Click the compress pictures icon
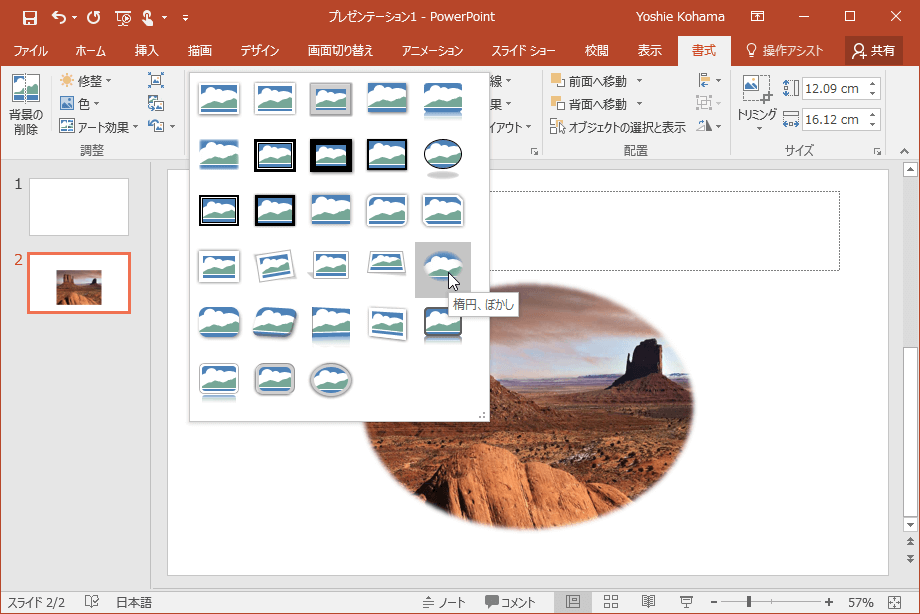 (x=155, y=80)
